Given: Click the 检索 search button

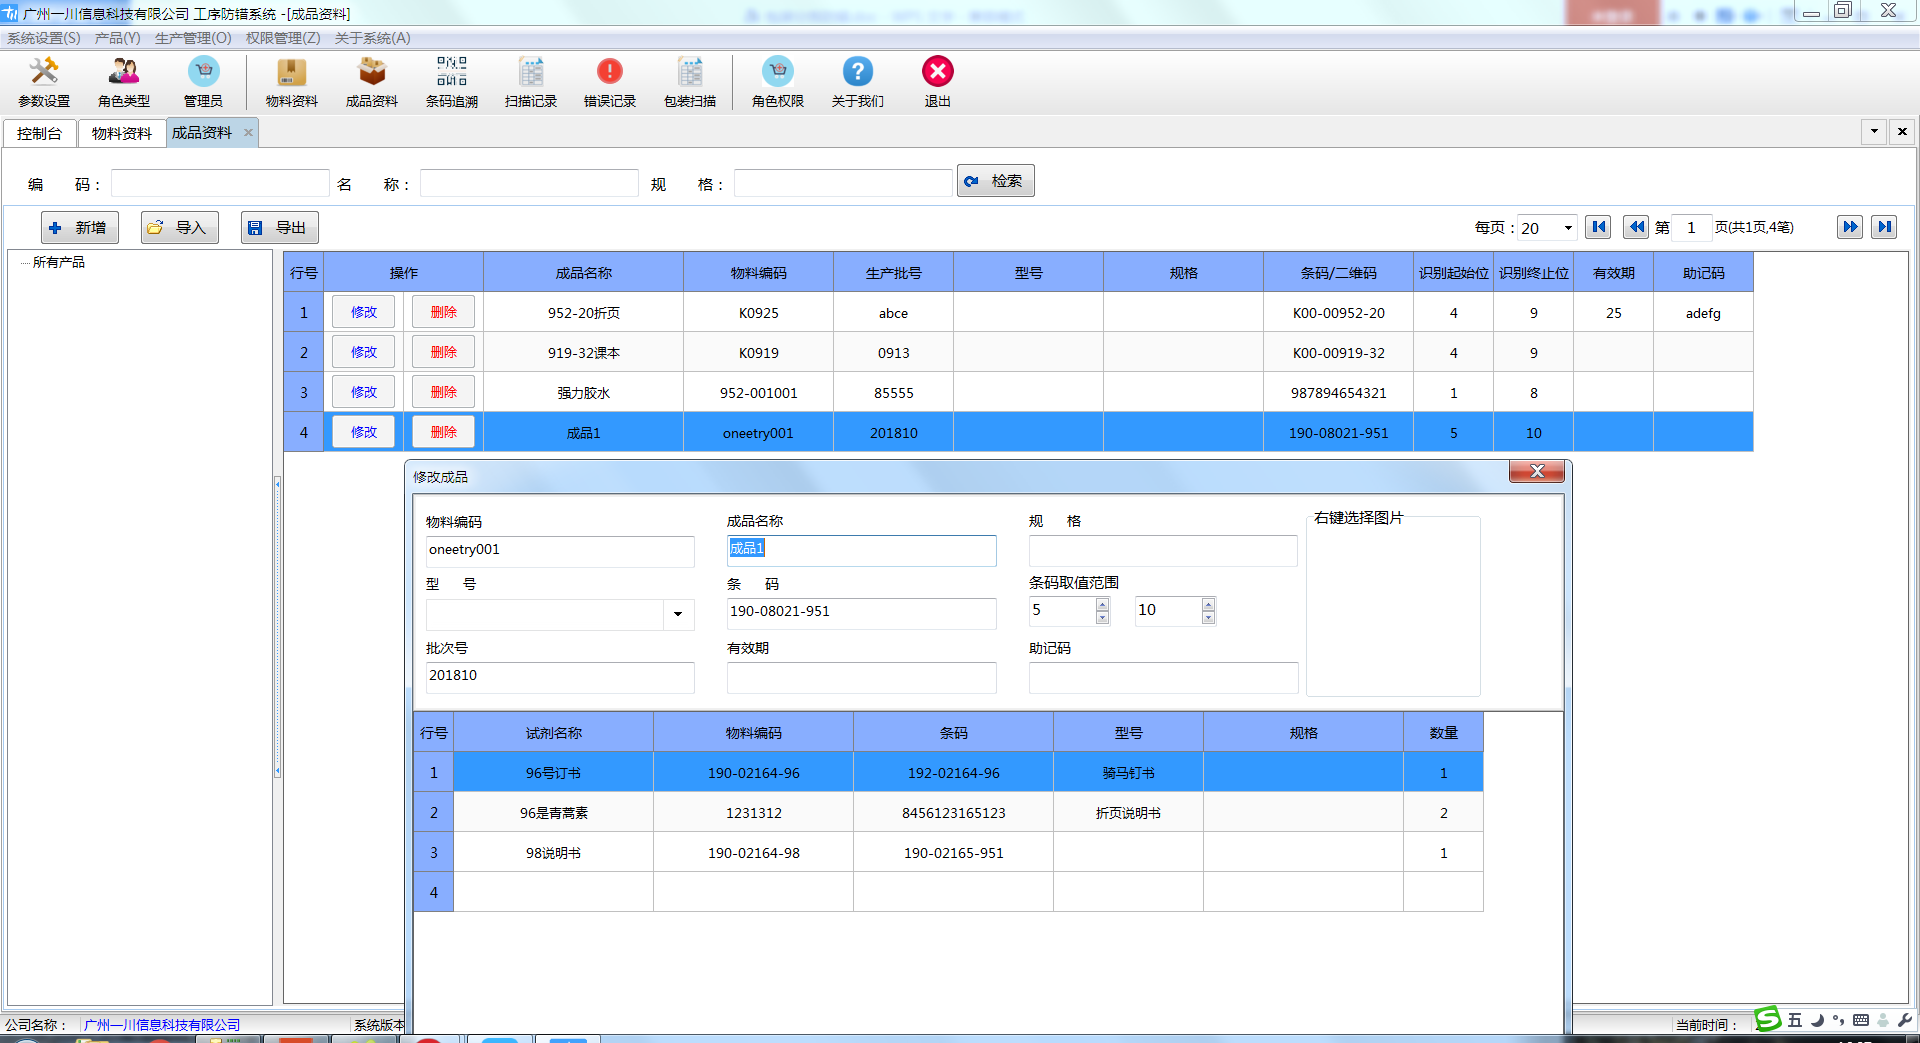Looking at the screenshot, I should 996,181.
